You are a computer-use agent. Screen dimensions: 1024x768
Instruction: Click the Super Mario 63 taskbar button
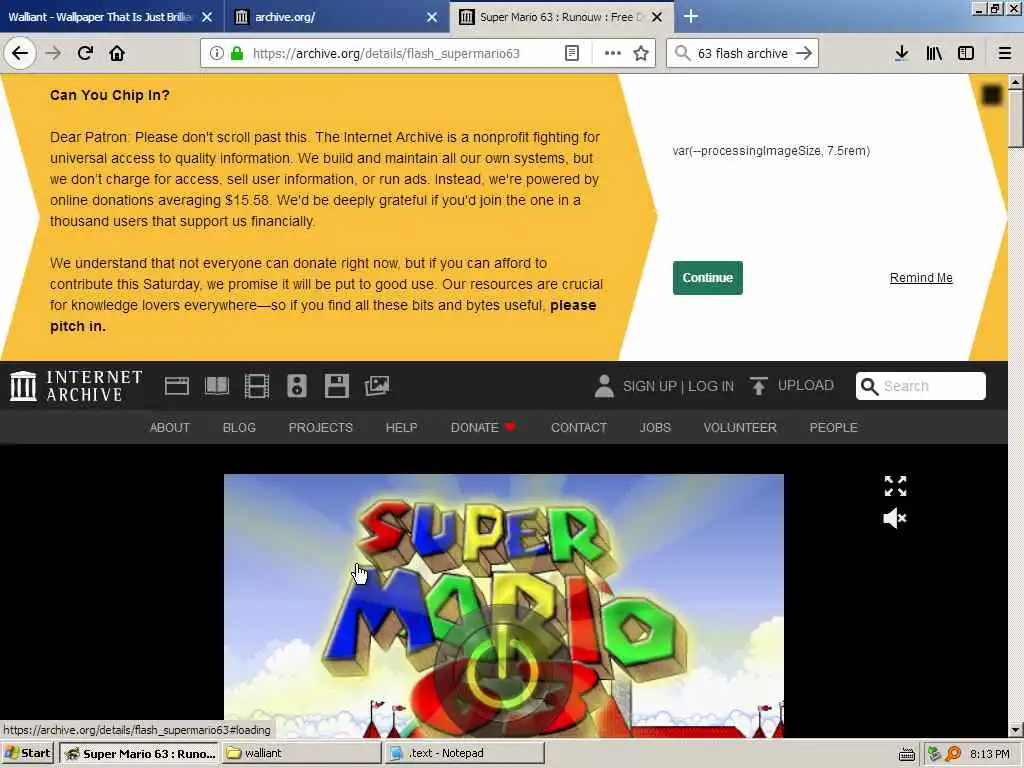tap(138, 753)
